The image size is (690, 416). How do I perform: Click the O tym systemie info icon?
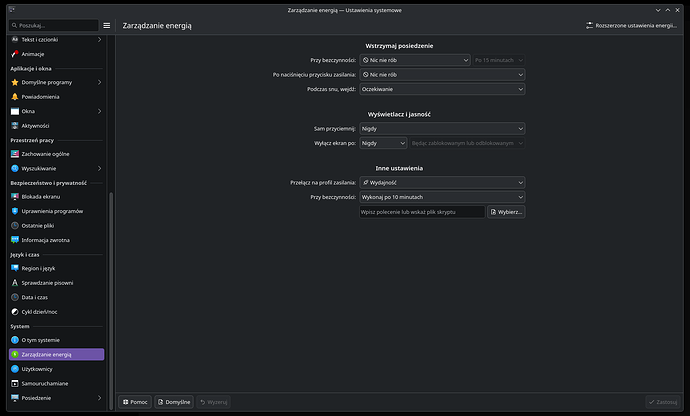(14, 340)
